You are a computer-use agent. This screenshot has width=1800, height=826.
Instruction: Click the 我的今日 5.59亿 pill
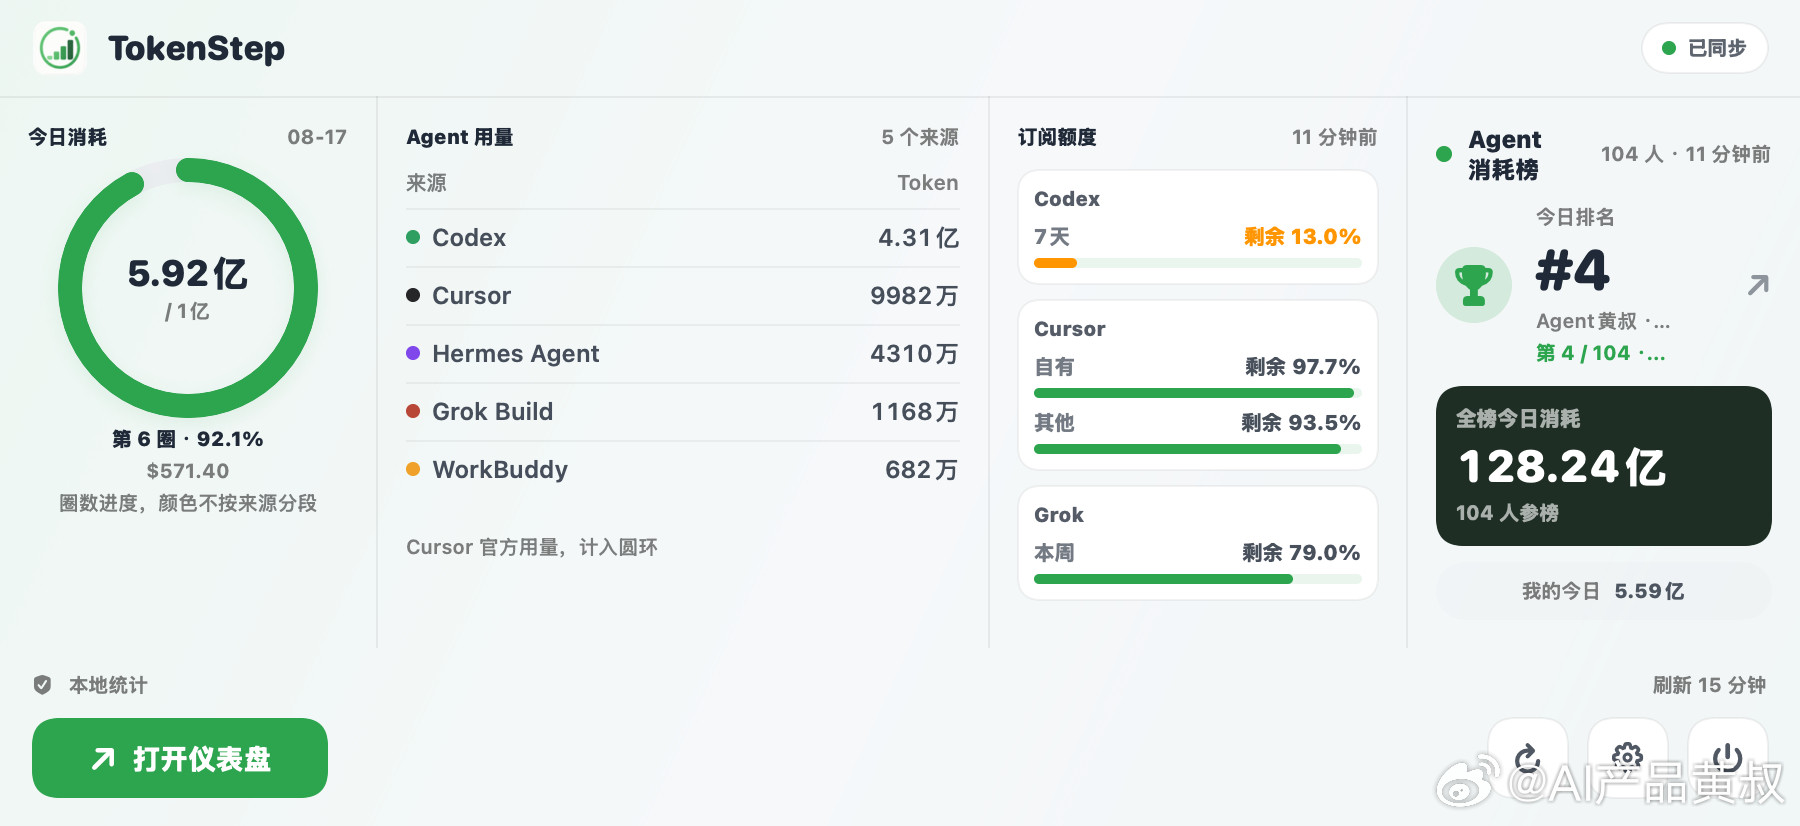1604,591
